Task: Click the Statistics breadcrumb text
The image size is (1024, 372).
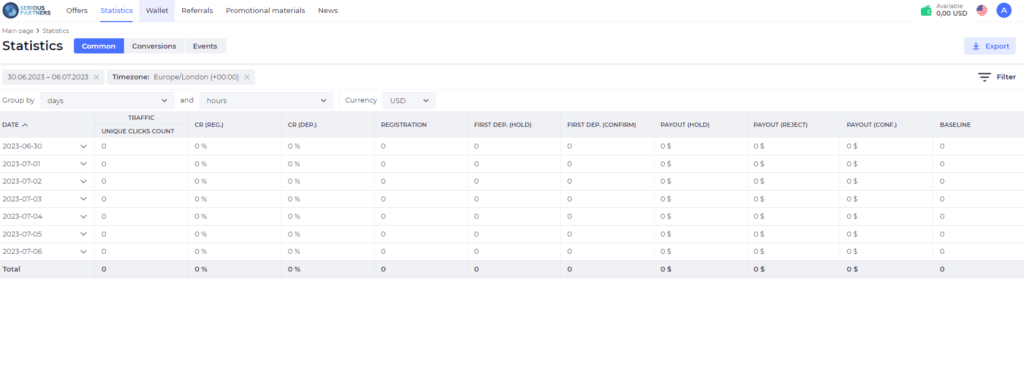Action: coord(56,31)
